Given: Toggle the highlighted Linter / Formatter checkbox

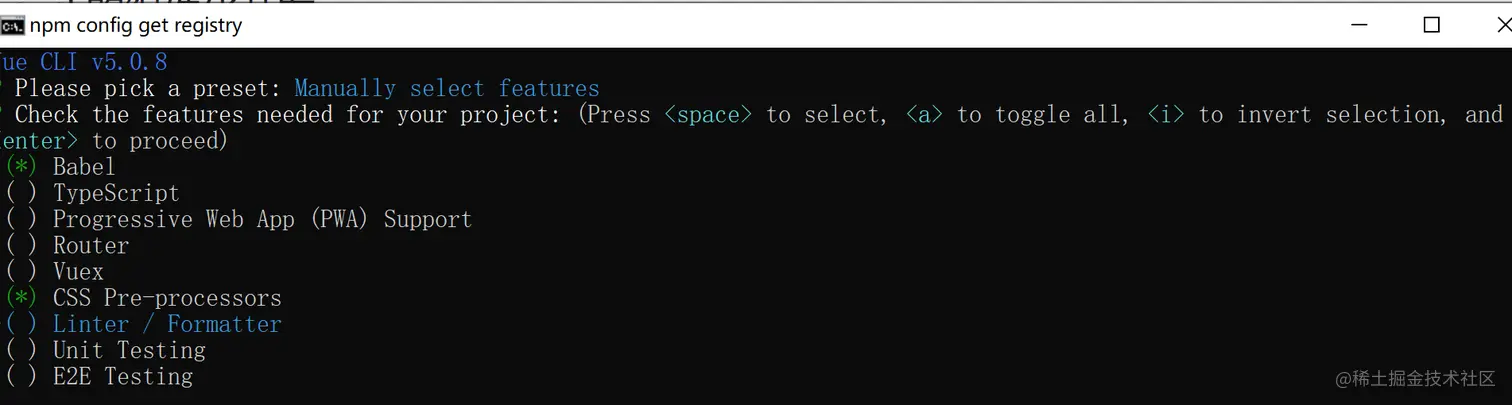Looking at the screenshot, I should [21, 324].
